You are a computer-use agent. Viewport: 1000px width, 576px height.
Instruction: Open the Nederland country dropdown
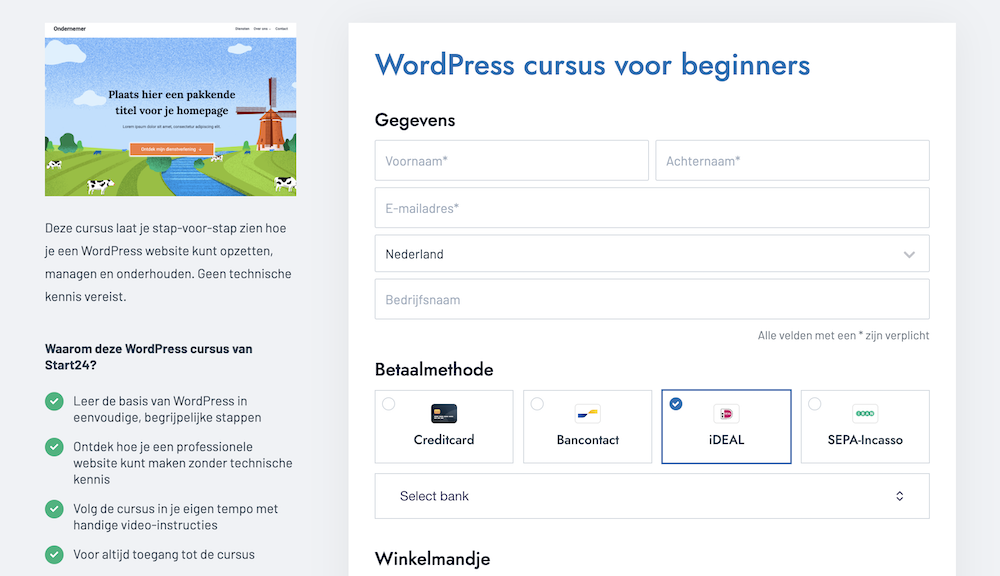[x=651, y=254]
